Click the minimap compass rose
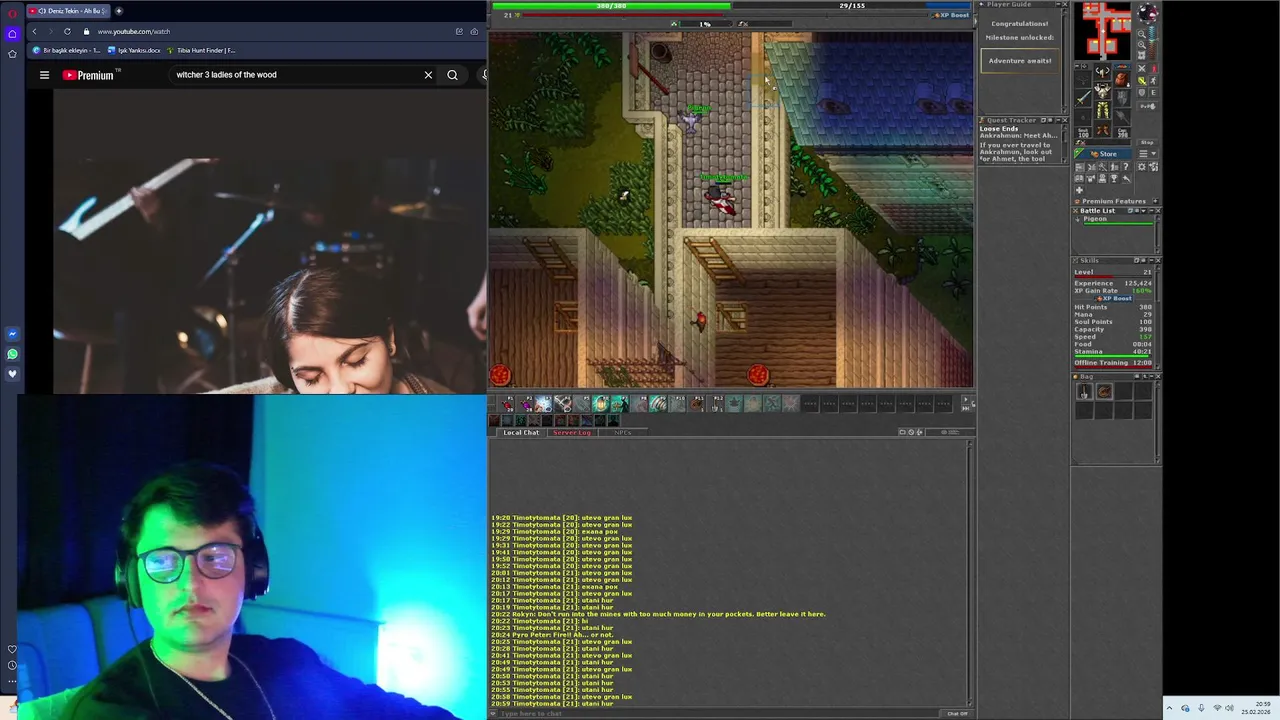 pos(1148,13)
